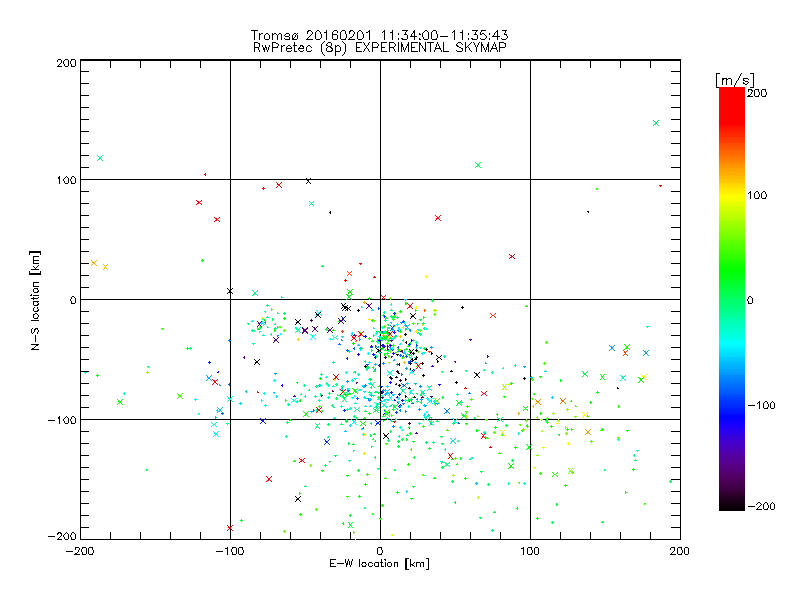Click the x-axis tick label '200'
The width and height of the screenshot is (800, 600).
coord(680,551)
